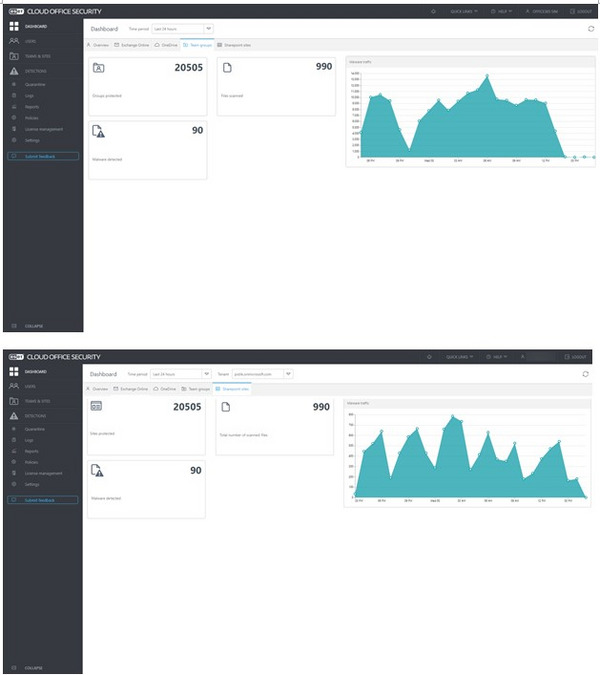Expand the Quick Links menu in the upper header
Screen dimensions: 600x675
point(462,11)
